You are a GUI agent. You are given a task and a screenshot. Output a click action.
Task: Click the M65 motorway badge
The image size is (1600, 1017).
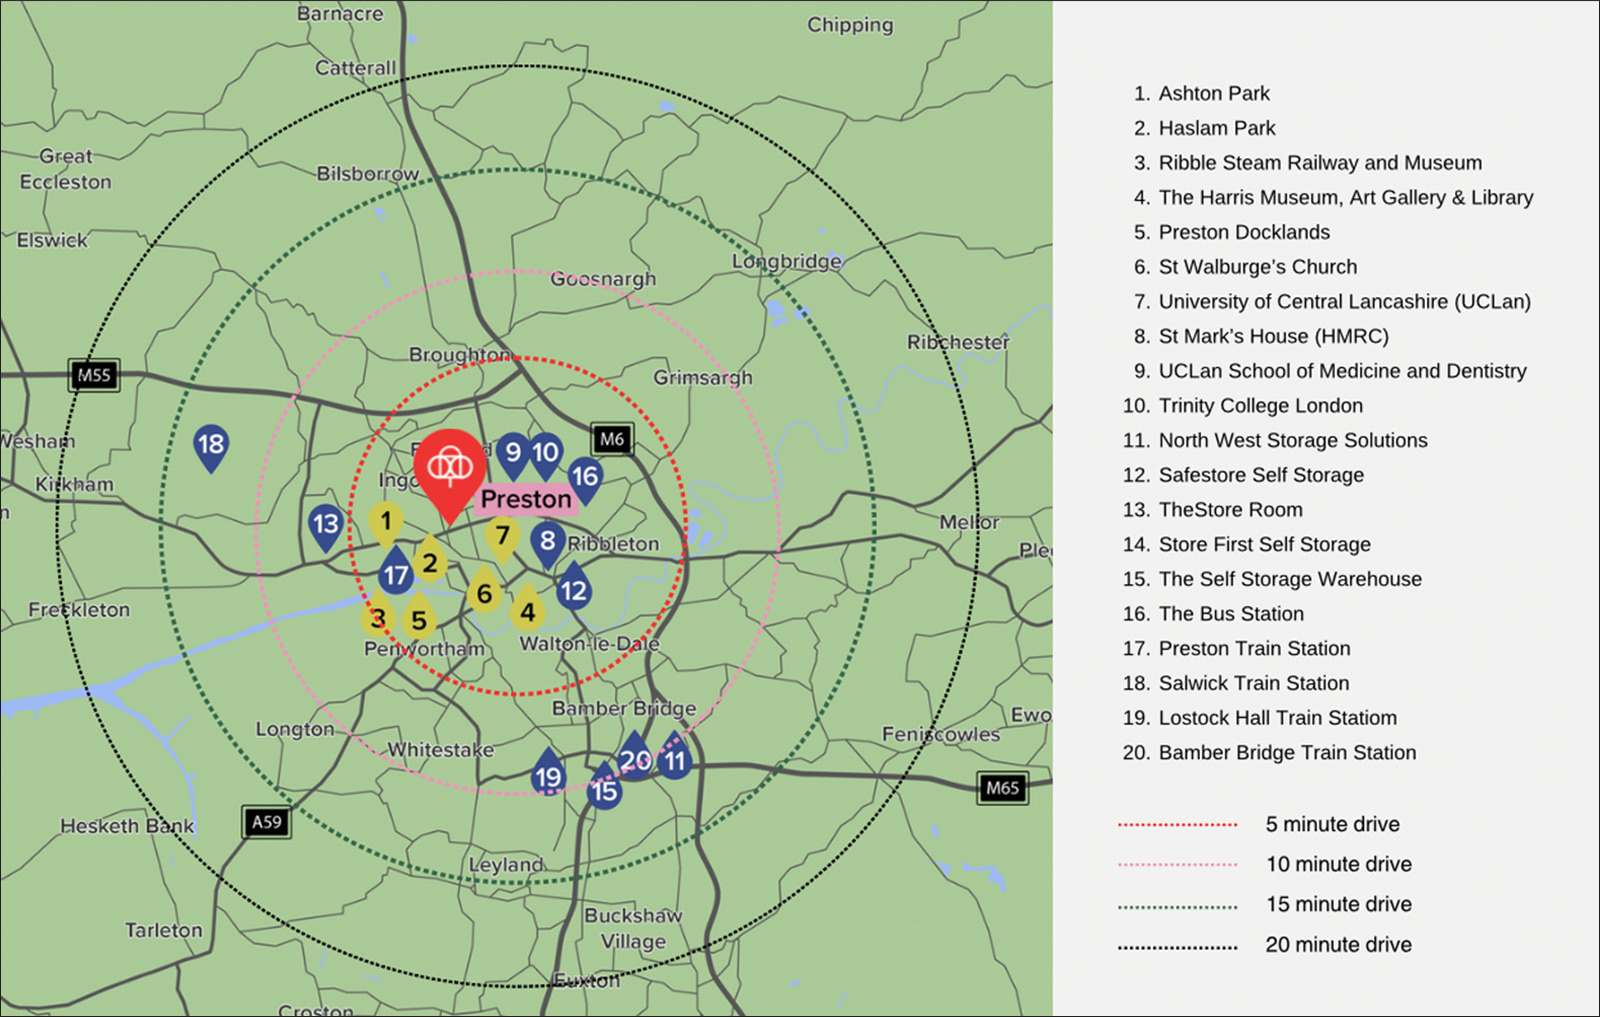click(x=1002, y=788)
